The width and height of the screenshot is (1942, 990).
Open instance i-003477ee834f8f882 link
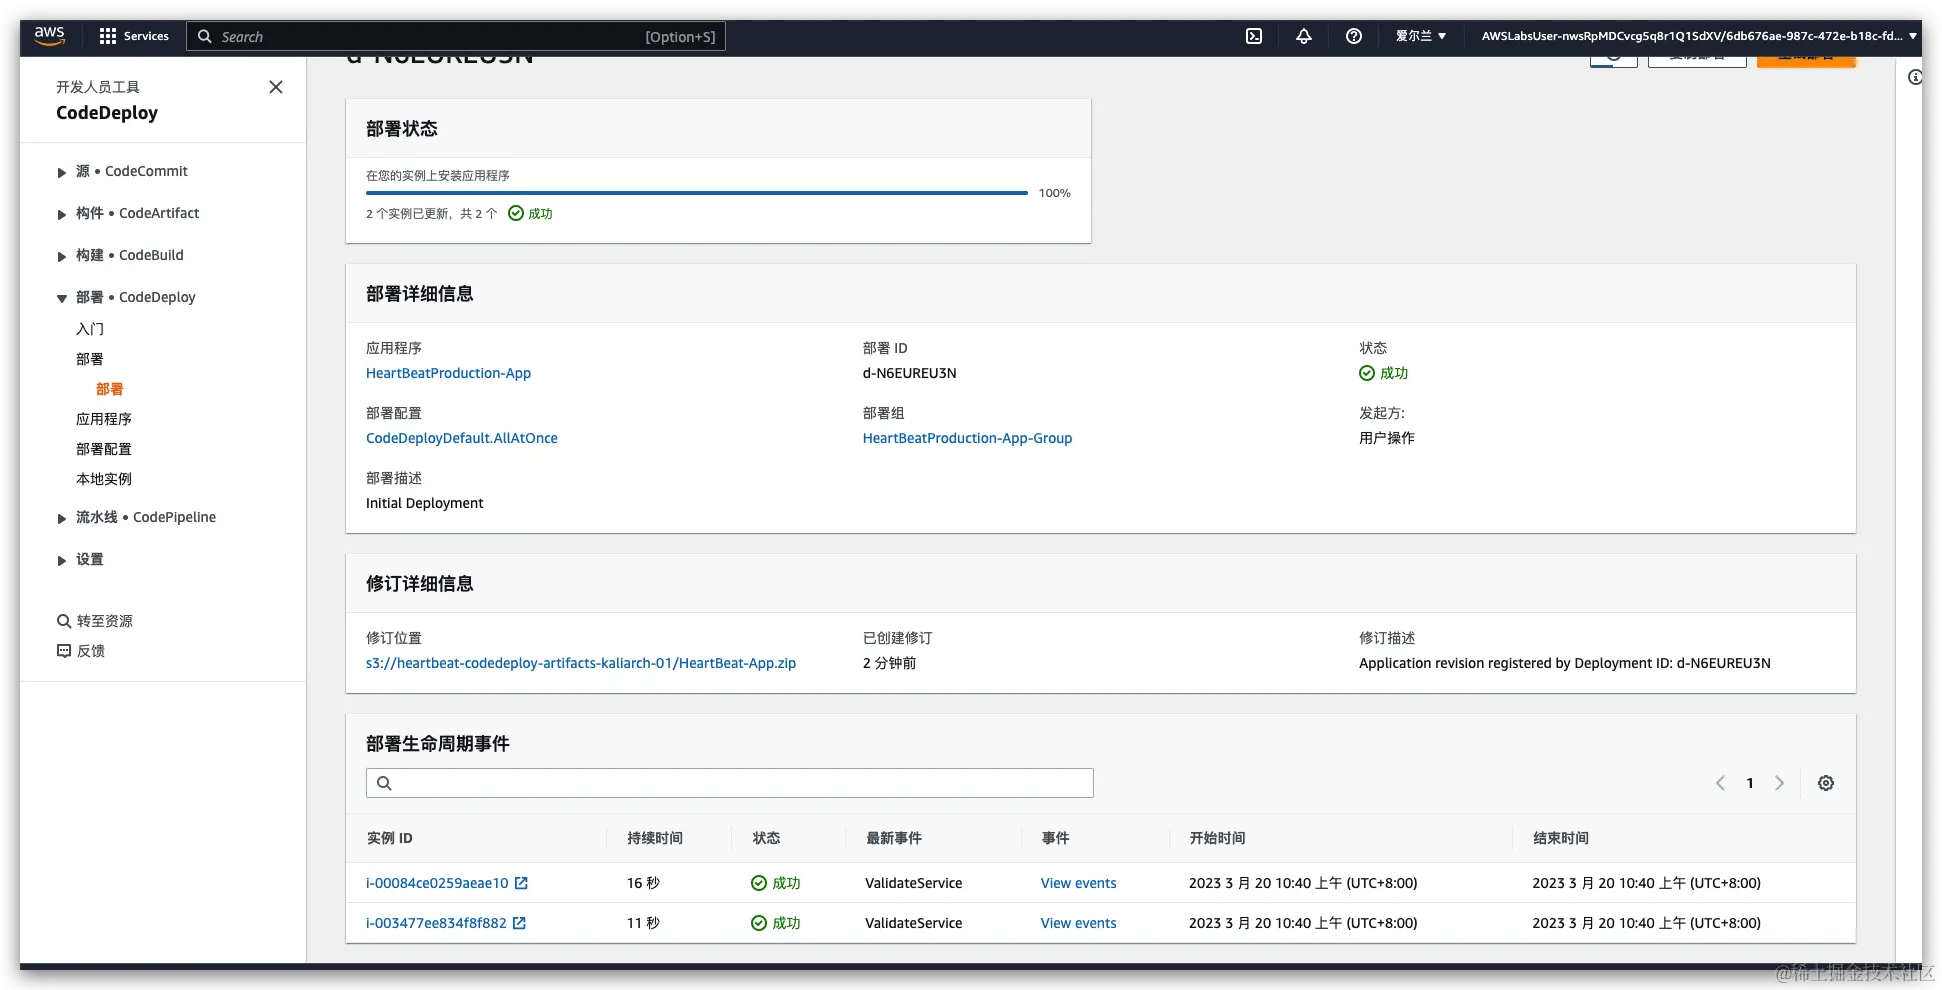(x=436, y=923)
